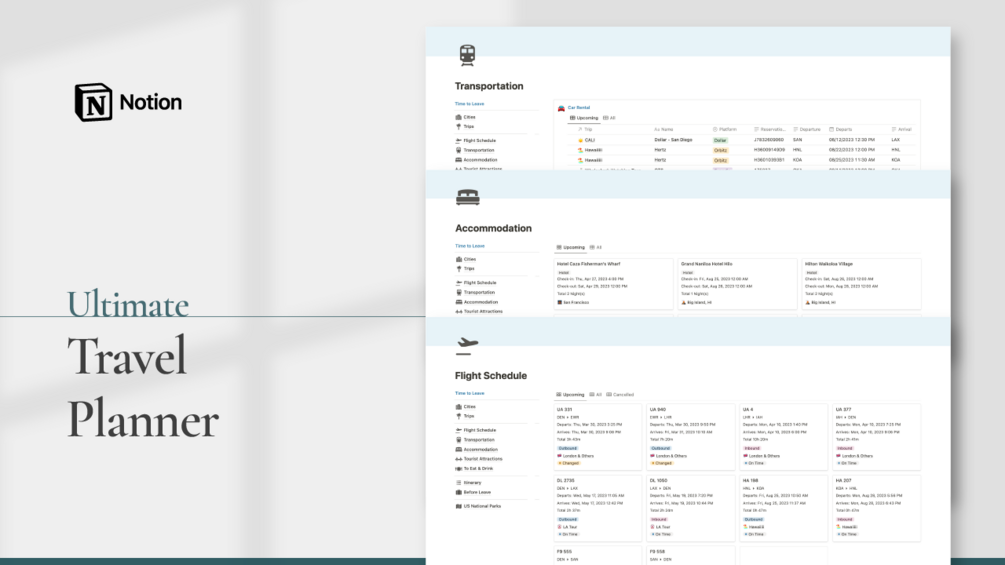Screen dimensions: 1005x565
Task: Open the UA 940 flight card
Action: coord(690,437)
